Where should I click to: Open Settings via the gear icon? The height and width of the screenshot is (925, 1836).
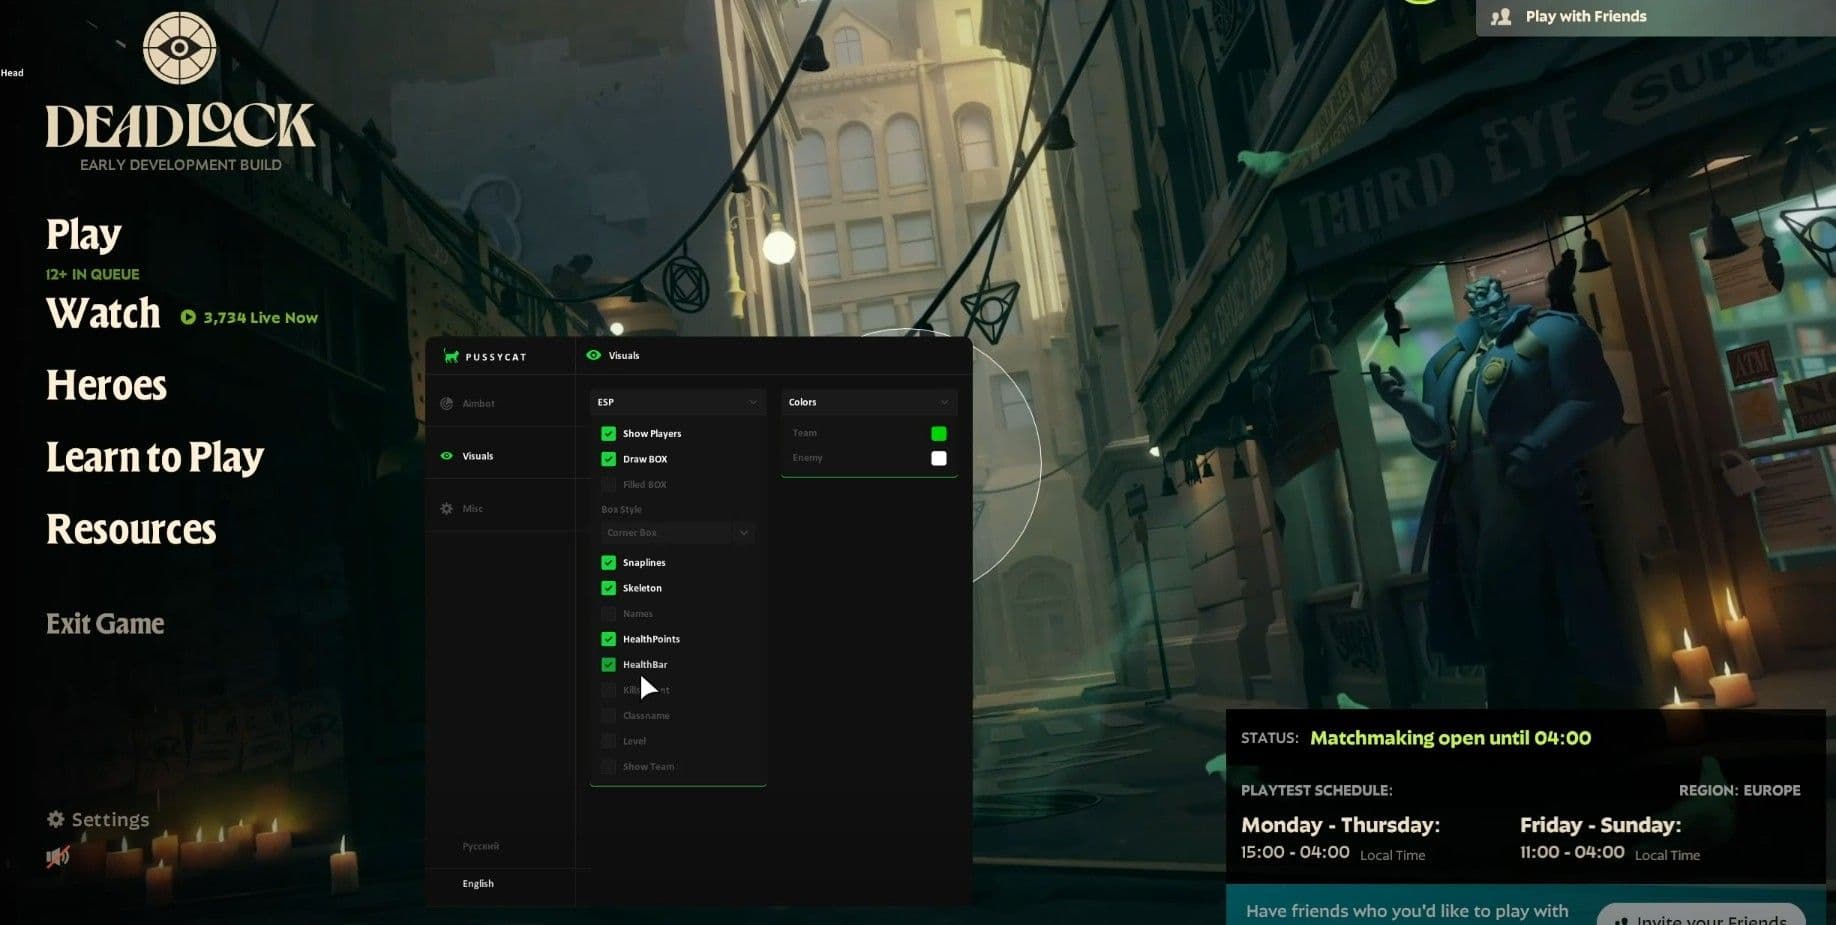[56, 819]
